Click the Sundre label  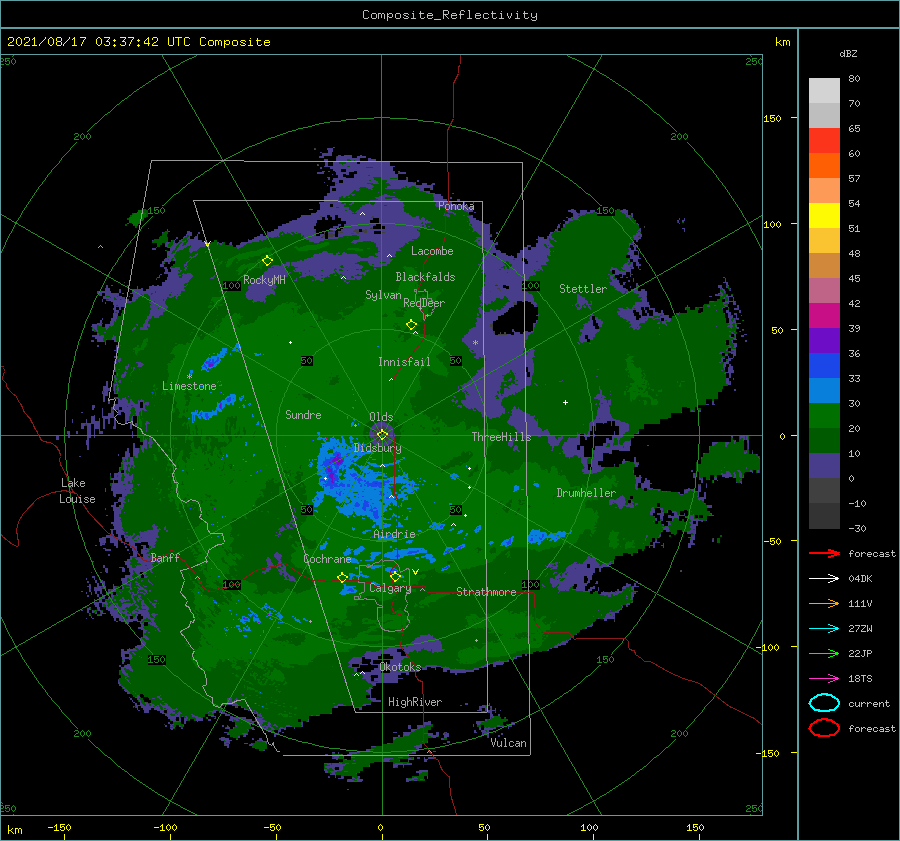pyautogui.click(x=303, y=414)
